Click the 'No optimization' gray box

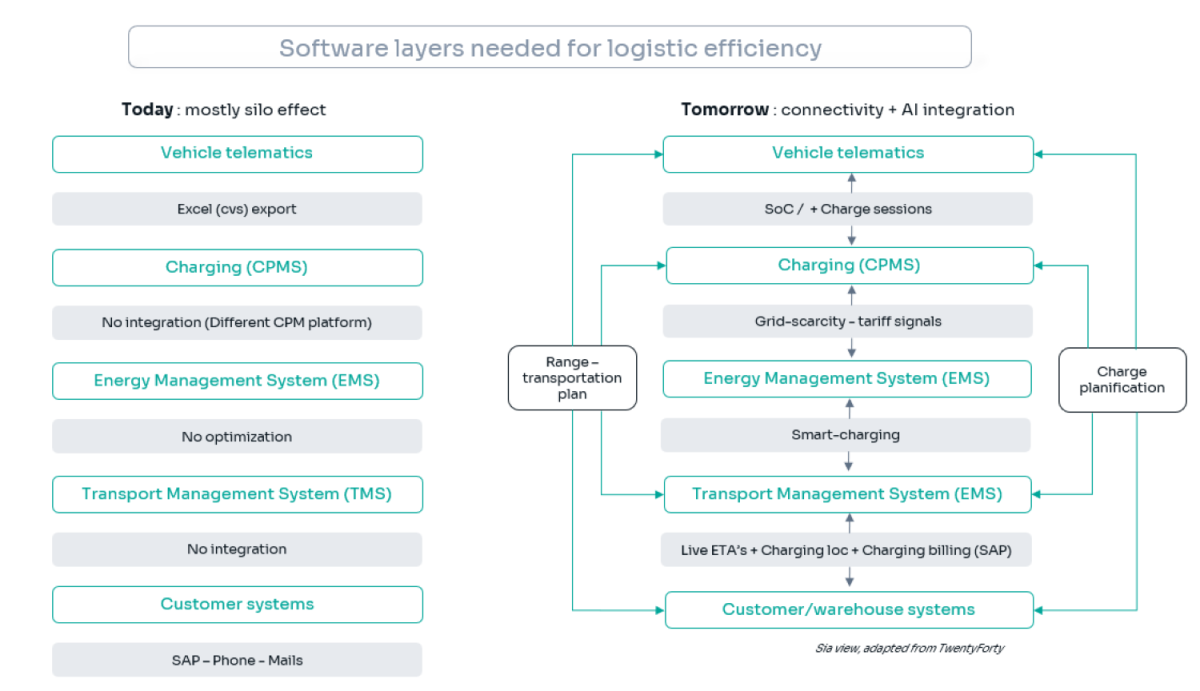tap(237, 437)
